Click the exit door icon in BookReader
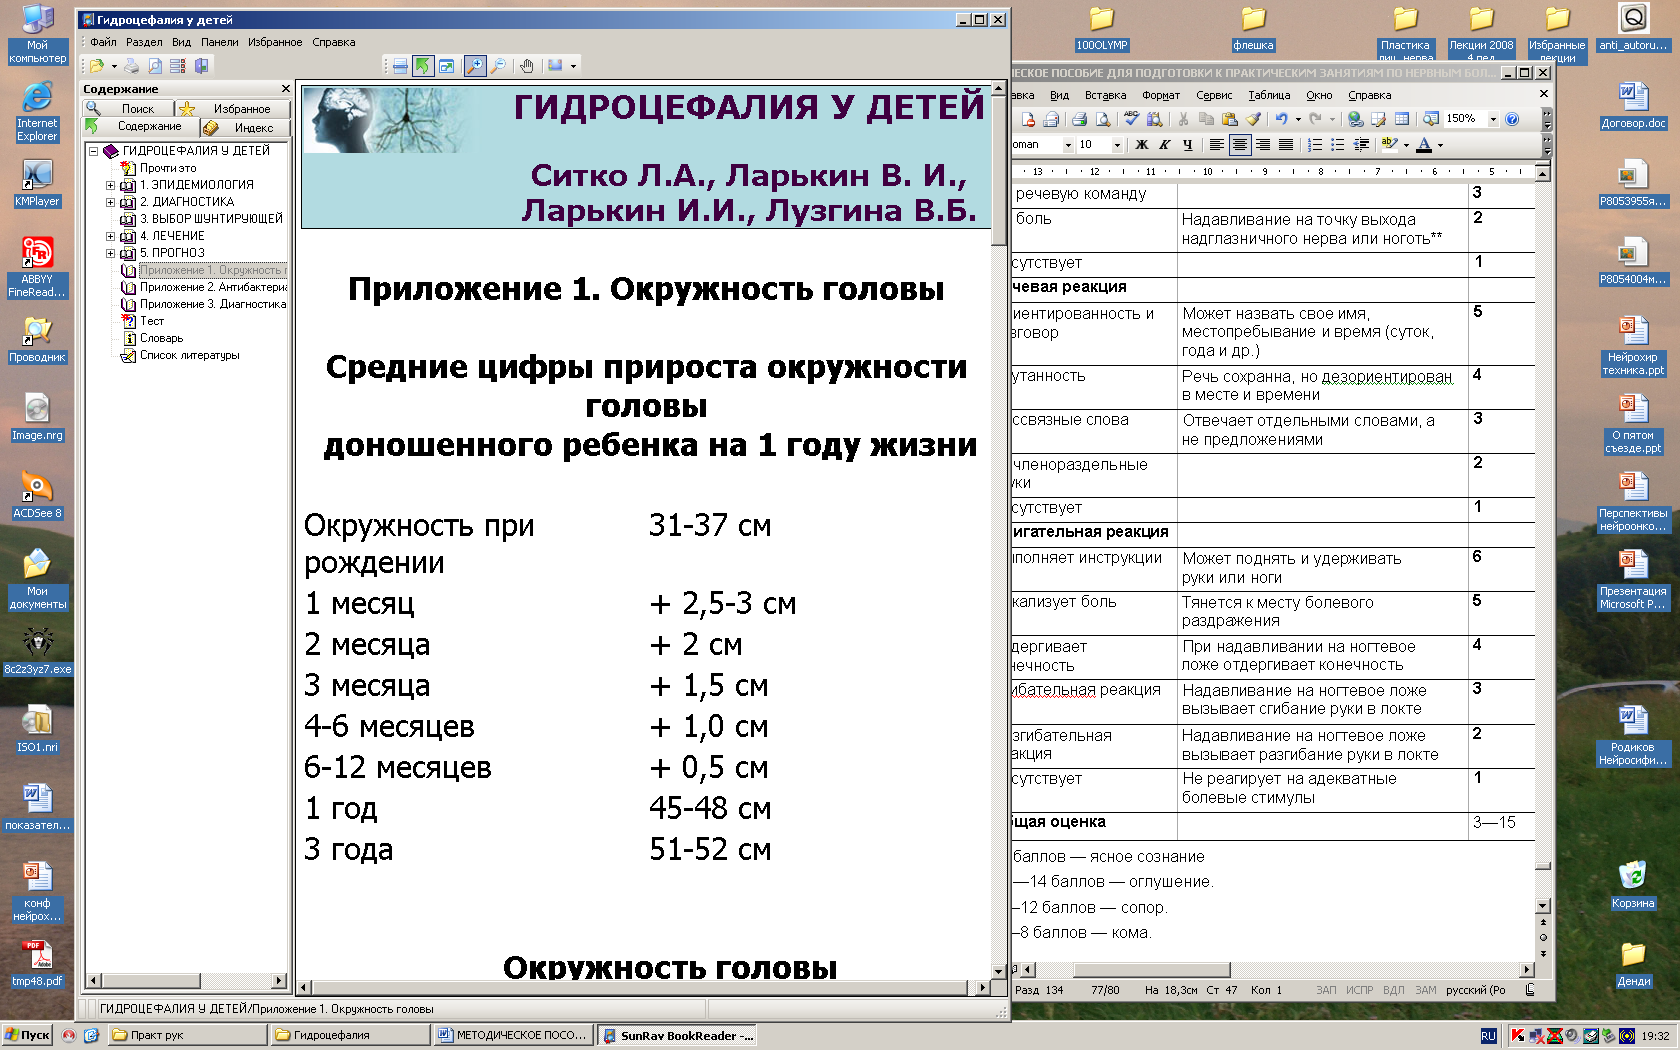This screenshot has width=1680, height=1050. click(202, 66)
